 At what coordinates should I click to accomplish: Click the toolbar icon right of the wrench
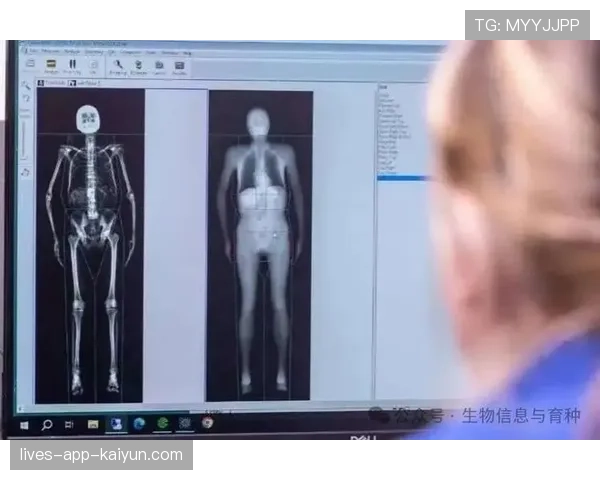[139, 67]
